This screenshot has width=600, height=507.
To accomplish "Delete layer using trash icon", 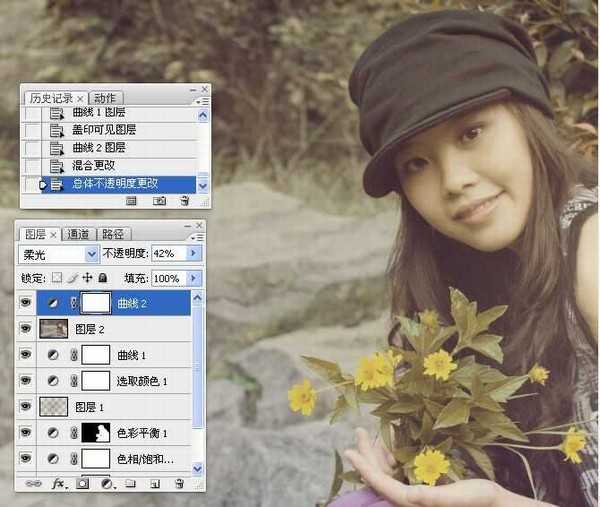I will coord(180,483).
